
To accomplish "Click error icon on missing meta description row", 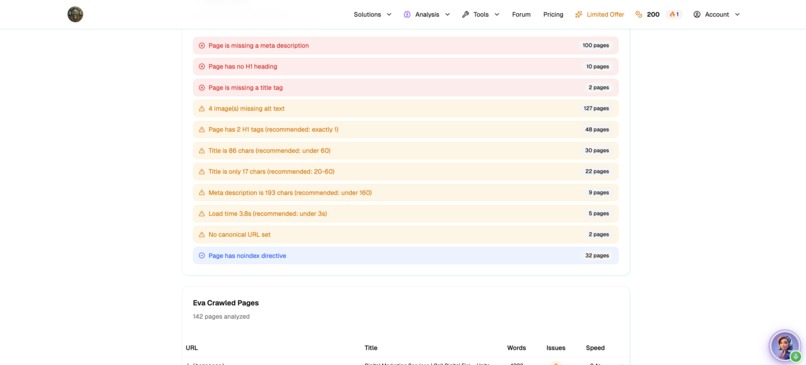I will coord(202,45).
